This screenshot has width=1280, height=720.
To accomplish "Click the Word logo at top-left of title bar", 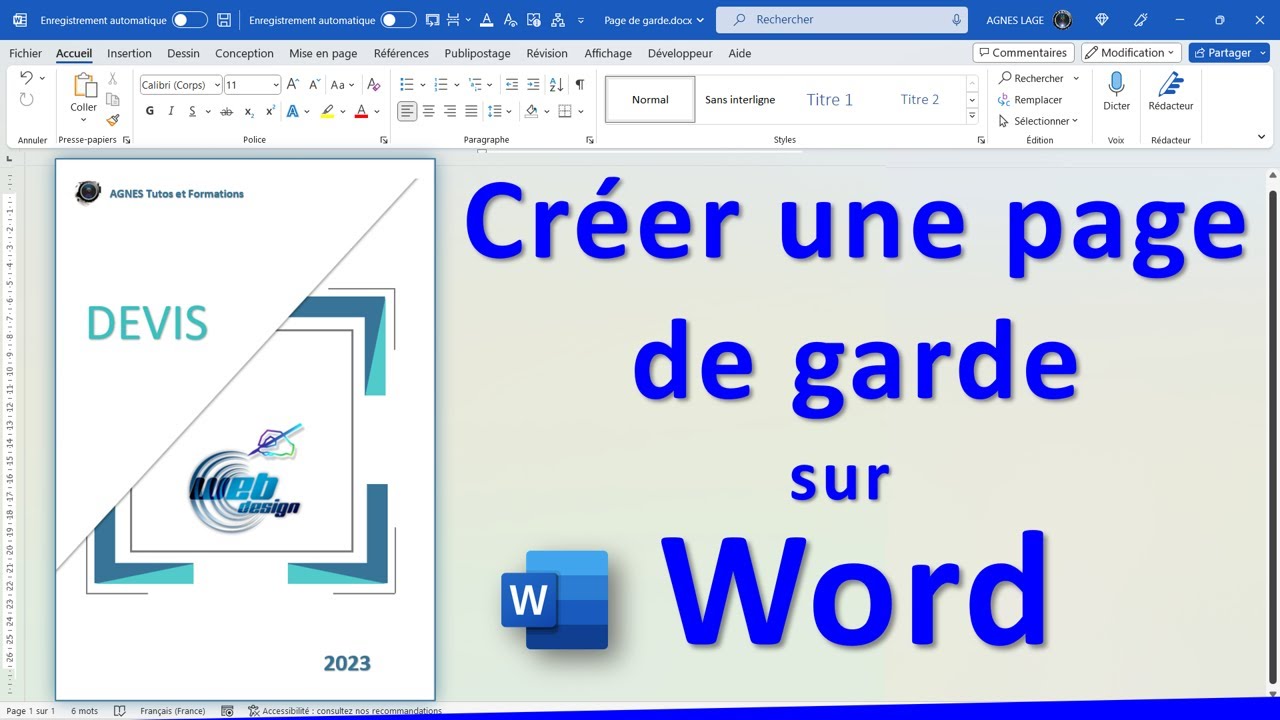I will (19, 20).
